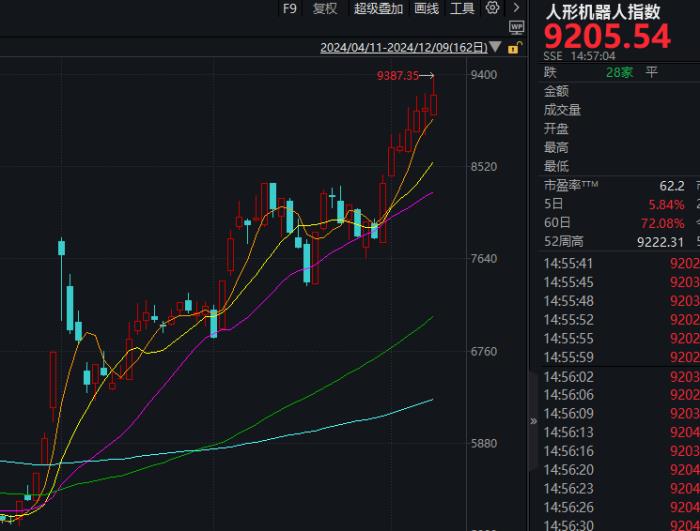Click the 8520 price axis label
This screenshot has width=700, height=531.
tap(484, 167)
